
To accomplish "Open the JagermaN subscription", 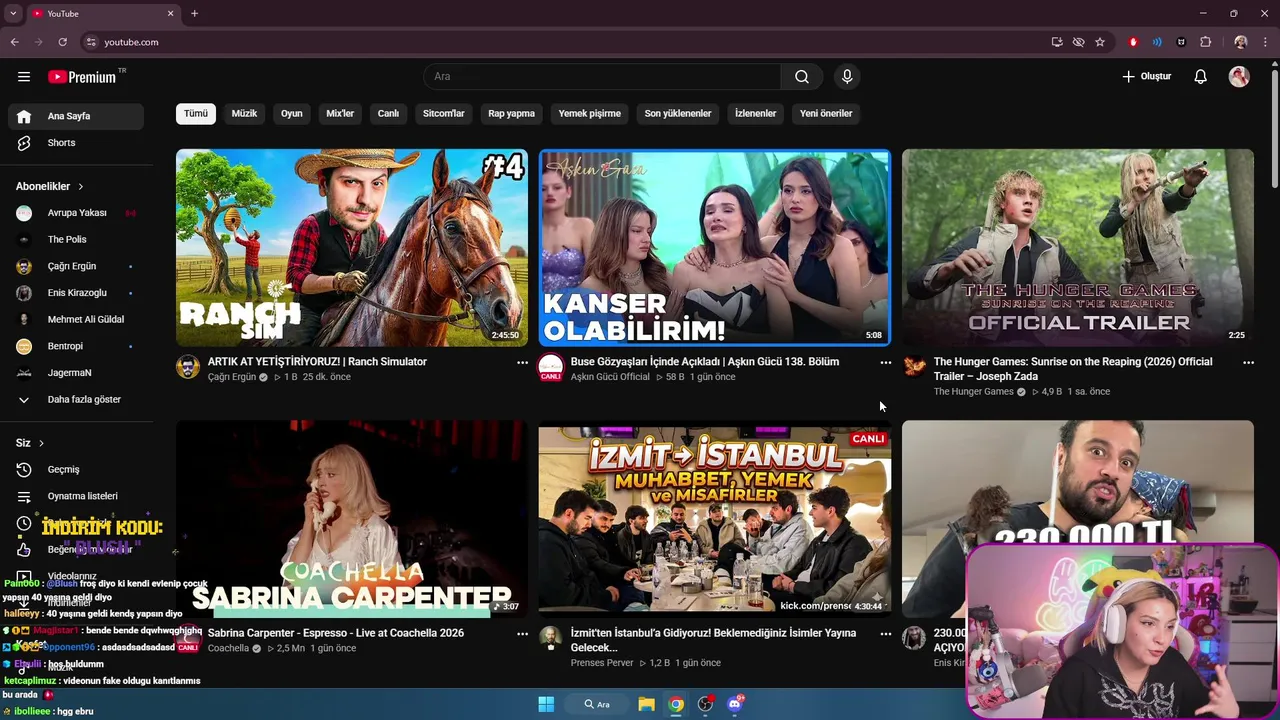I will tap(76, 373).
